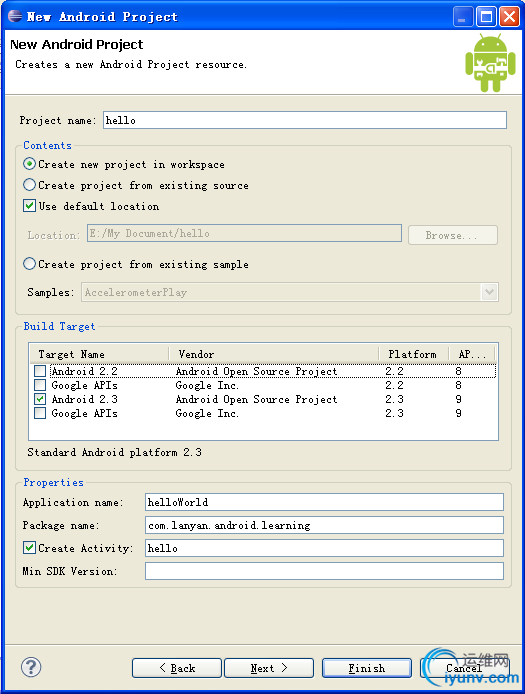This screenshot has width=525, height=694.
Task: Focus the Project name field
Action: pos(305,120)
